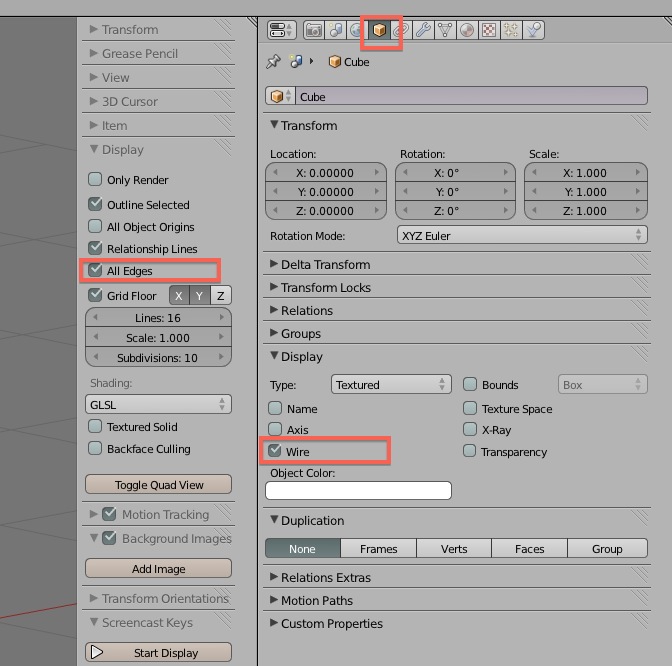This screenshot has width=672, height=666.
Task: Open the World properties globe icon
Action: tap(357, 30)
